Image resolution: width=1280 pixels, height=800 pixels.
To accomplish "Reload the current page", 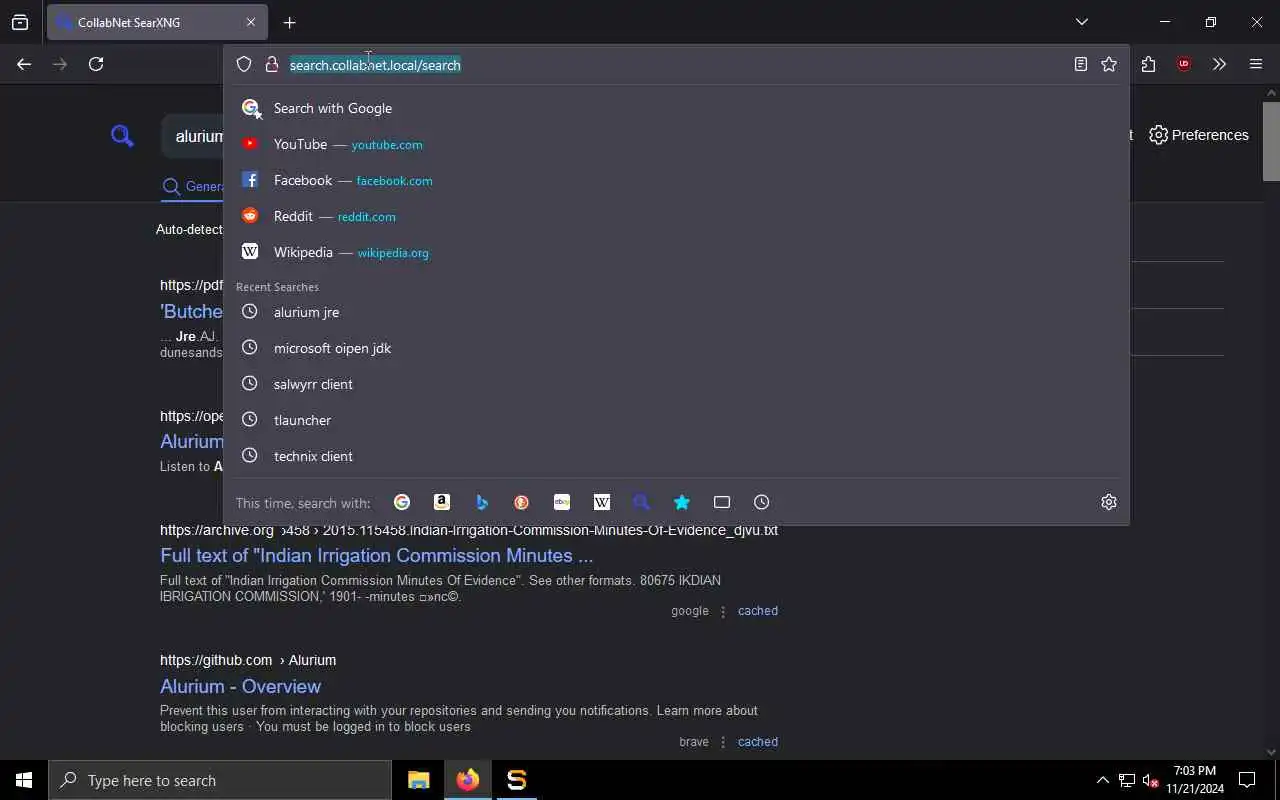I will pyautogui.click(x=96, y=64).
